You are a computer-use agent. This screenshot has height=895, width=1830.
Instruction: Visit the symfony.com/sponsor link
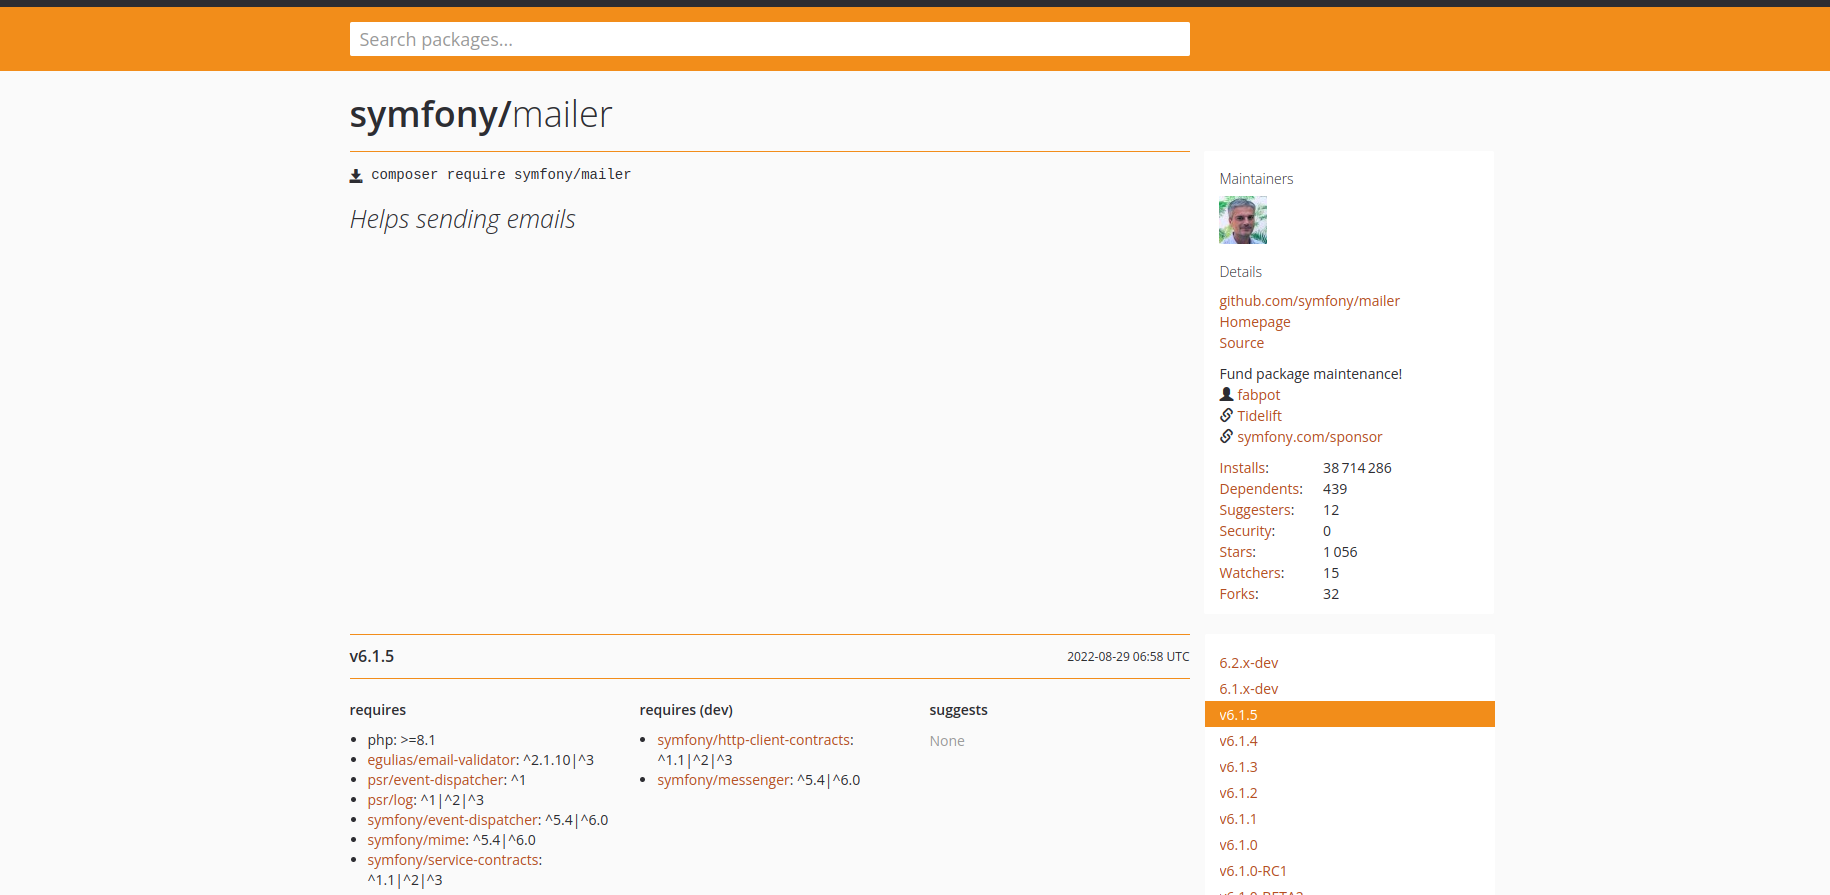pyautogui.click(x=1309, y=437)
